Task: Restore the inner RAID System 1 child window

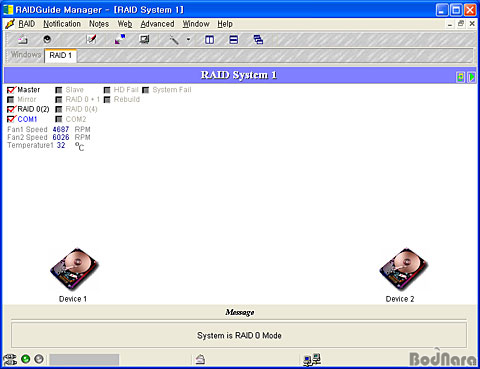Action: pos(461,24)
